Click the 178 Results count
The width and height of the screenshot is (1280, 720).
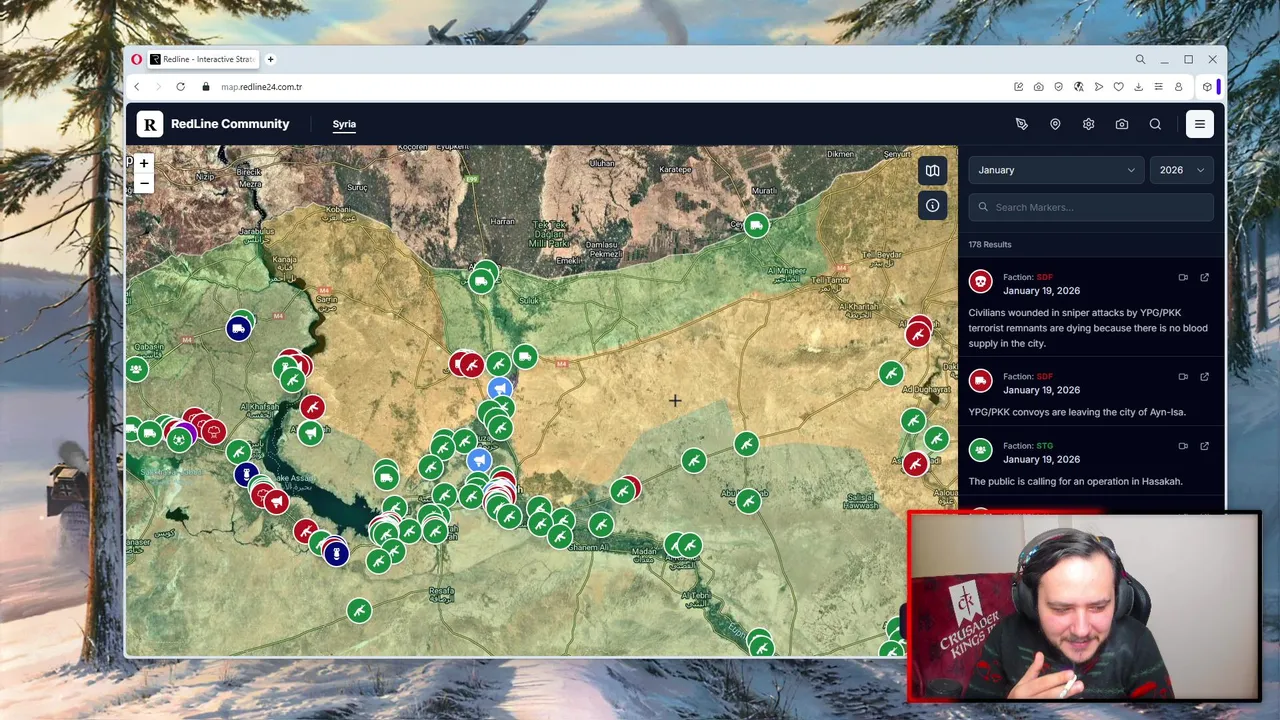tap(990, 244)
